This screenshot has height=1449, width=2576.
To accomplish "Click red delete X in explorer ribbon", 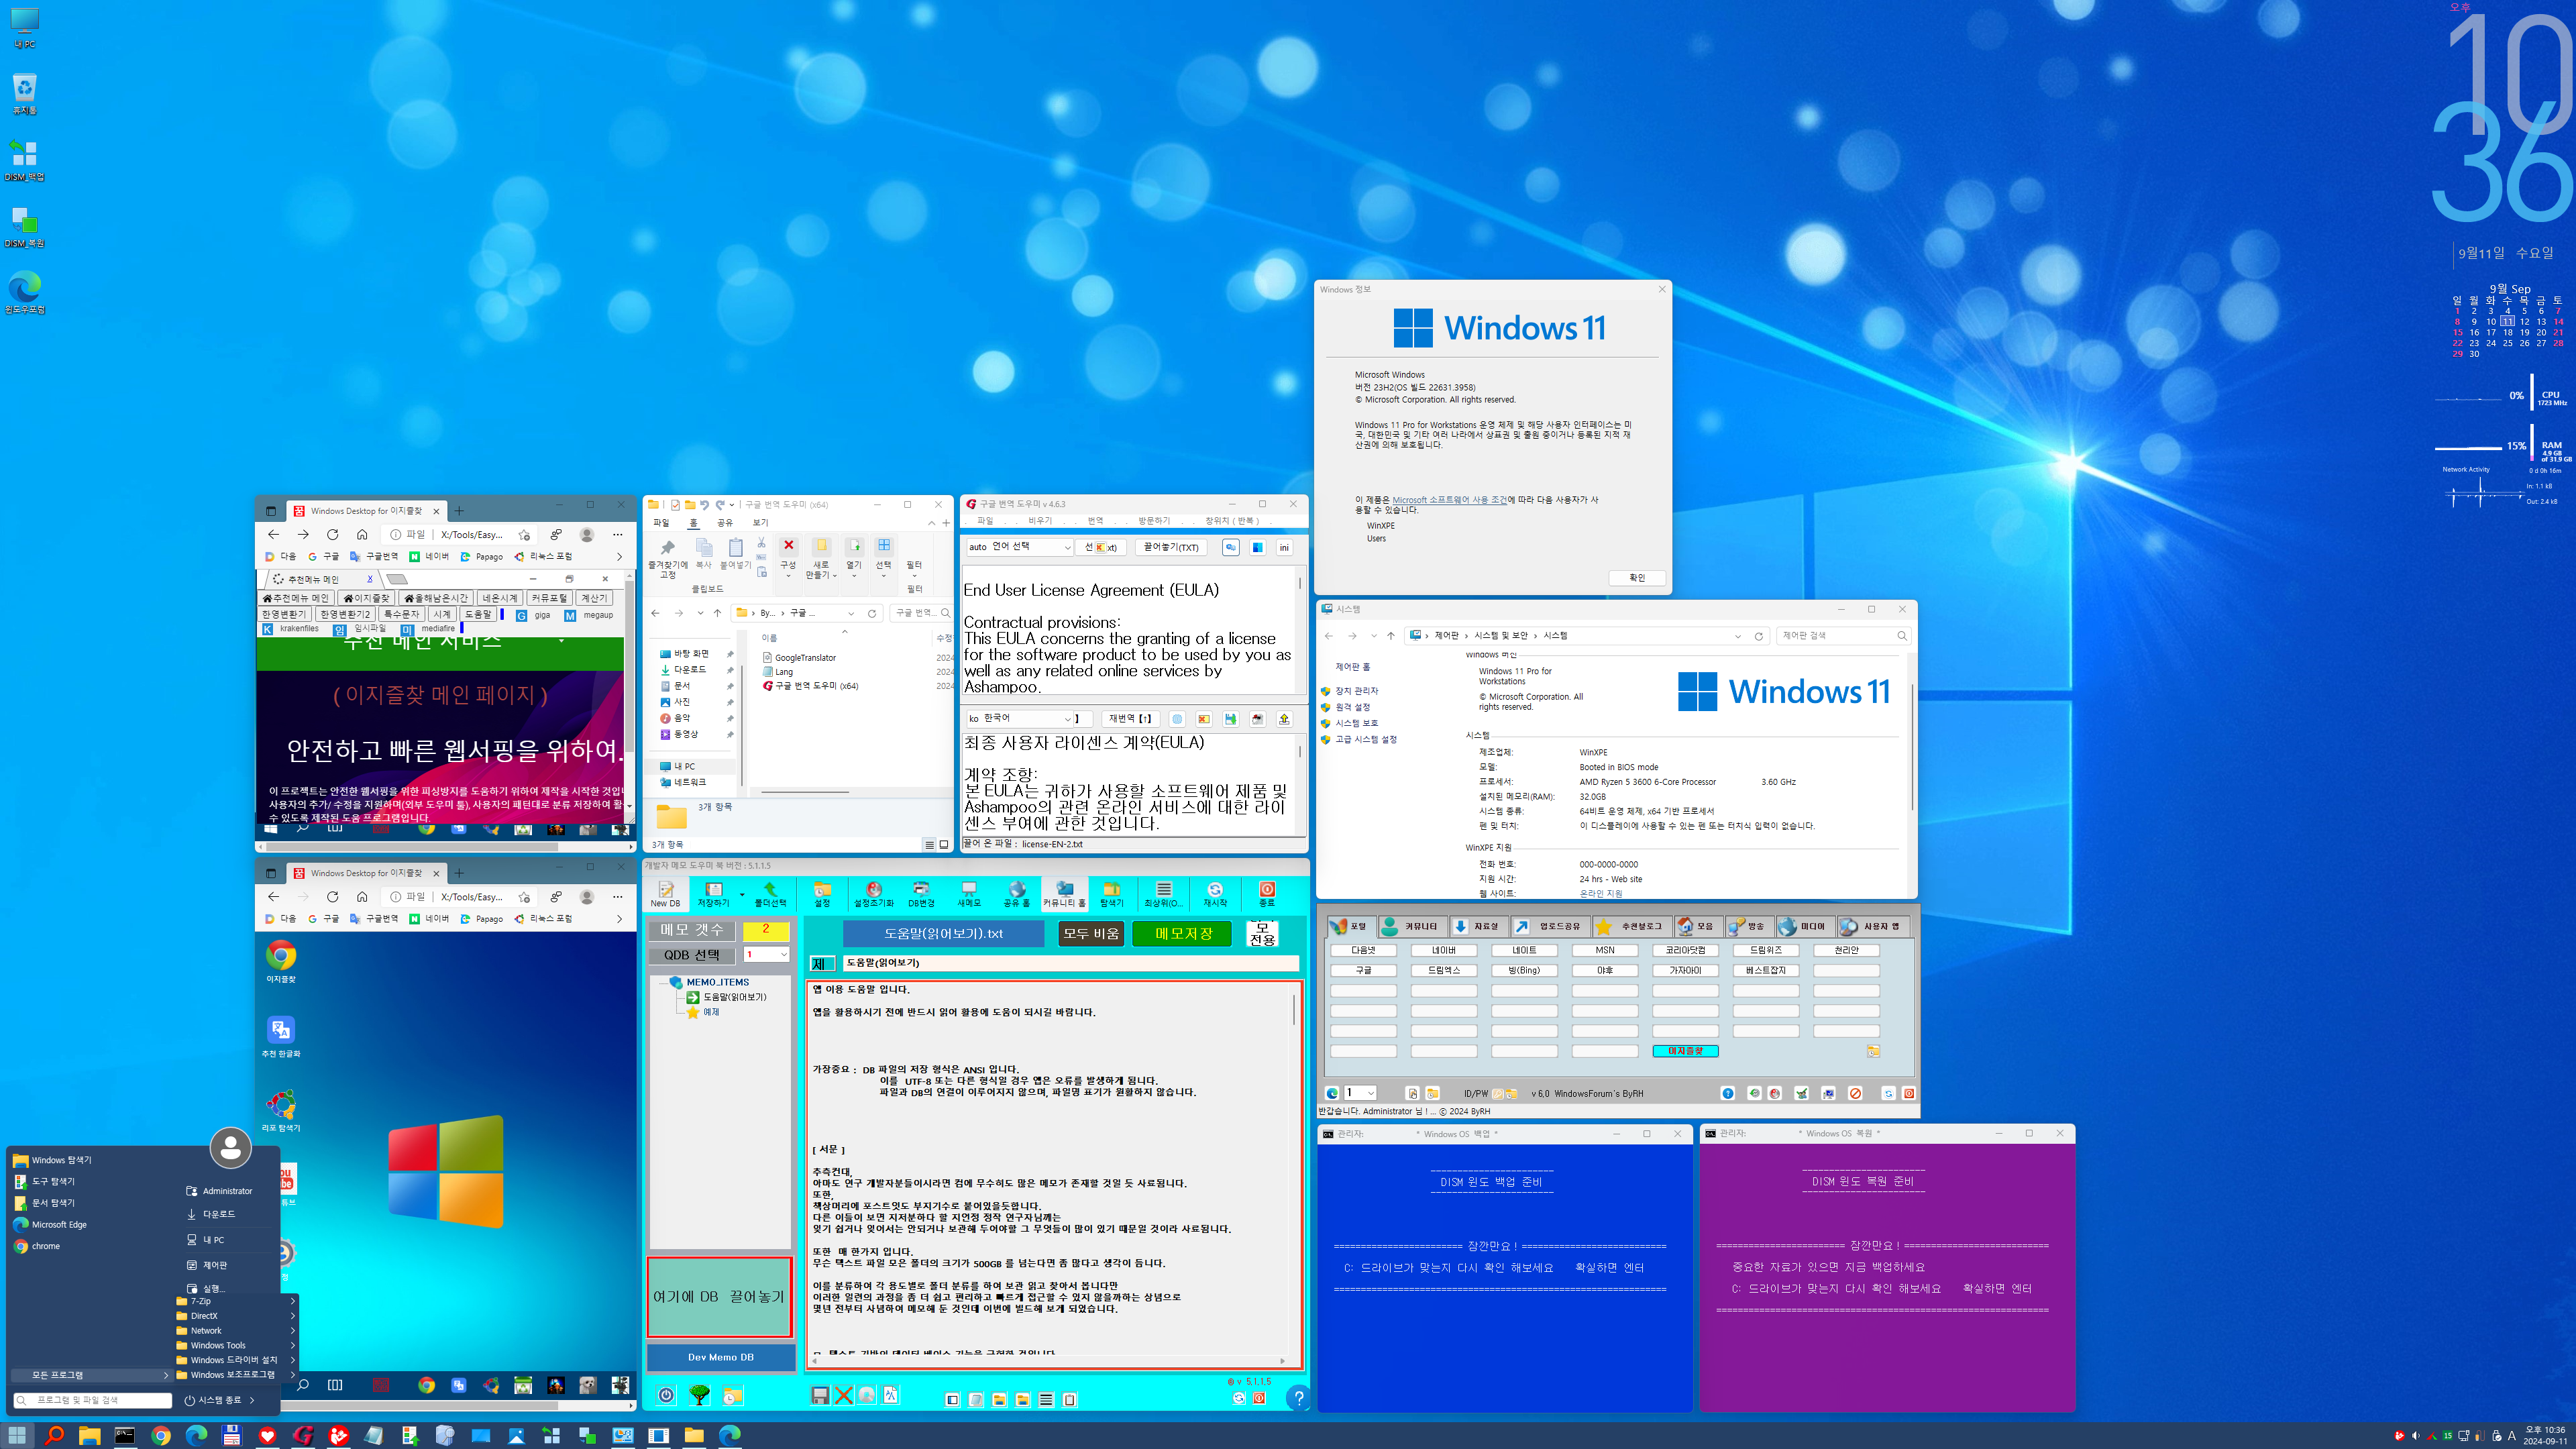I will [788, 545].
